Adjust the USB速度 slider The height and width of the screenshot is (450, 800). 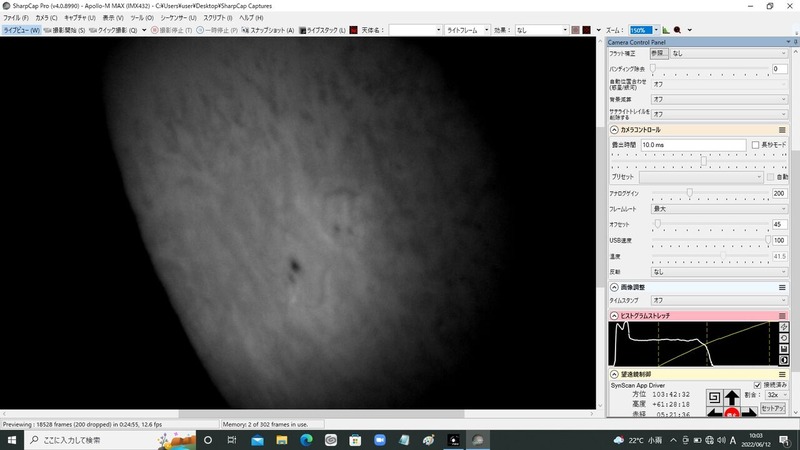[768, 239]
